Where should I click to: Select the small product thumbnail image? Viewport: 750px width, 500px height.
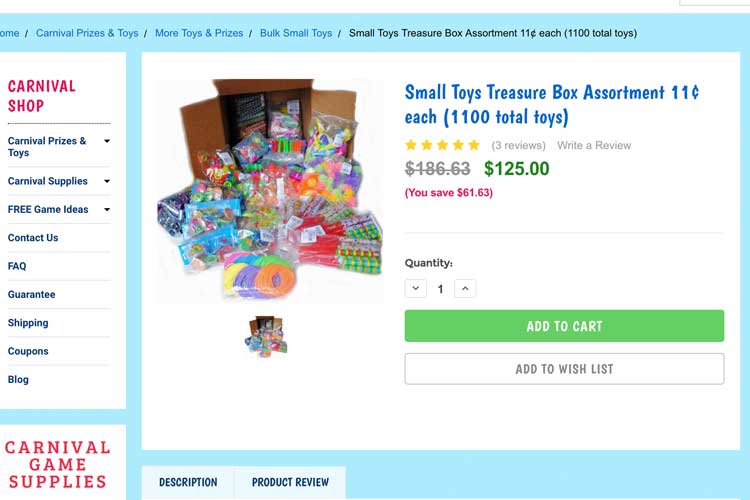[266, 336]
